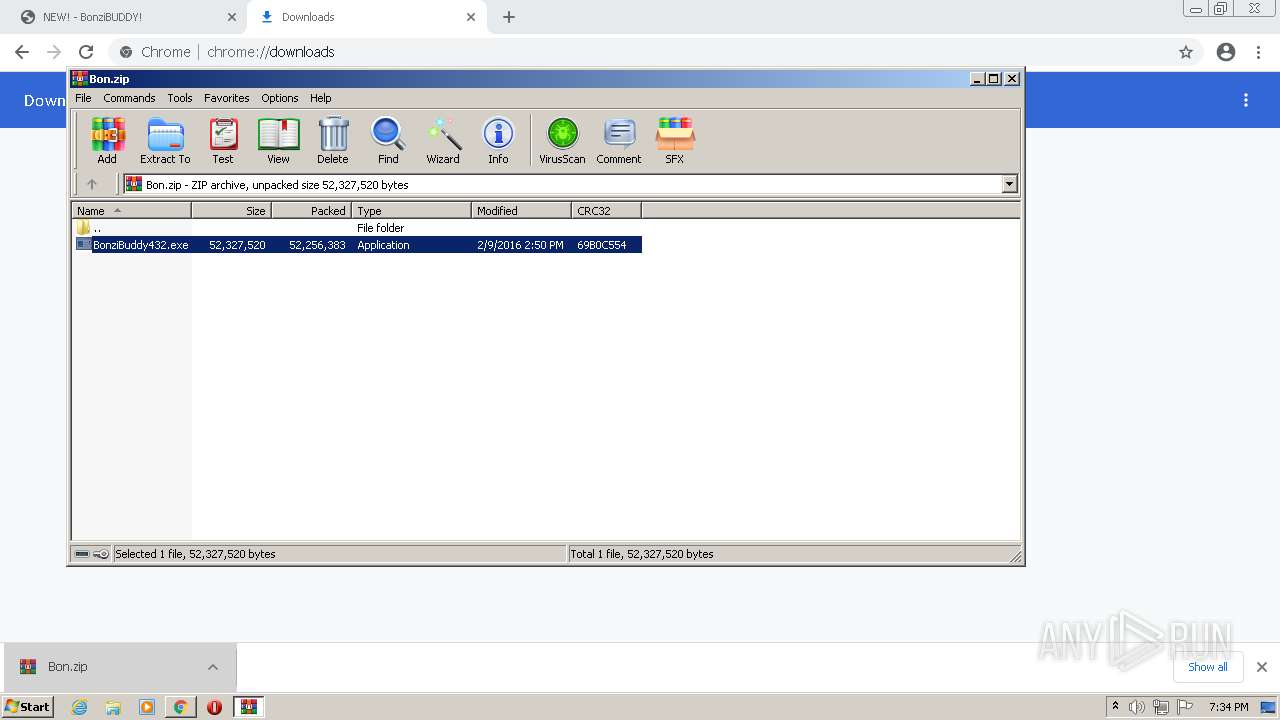
Task: Click the 7:34 PM taskbar clock
Action: (1228, 707)
